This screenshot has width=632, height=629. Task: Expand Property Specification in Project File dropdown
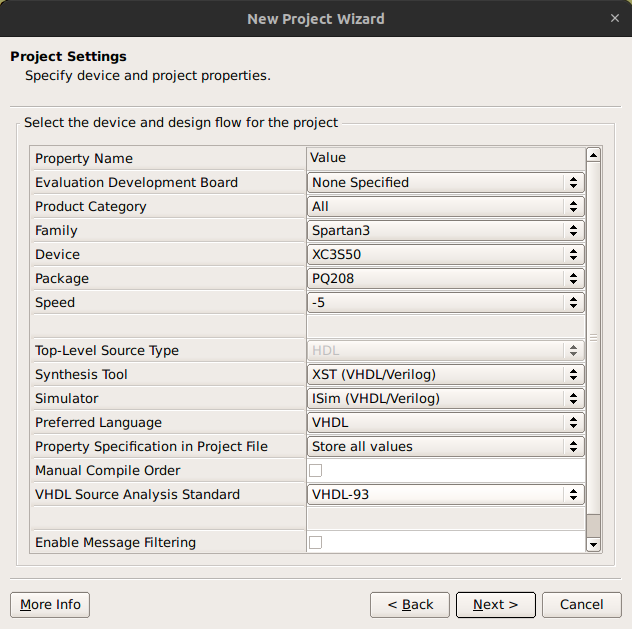click(445, 446)
